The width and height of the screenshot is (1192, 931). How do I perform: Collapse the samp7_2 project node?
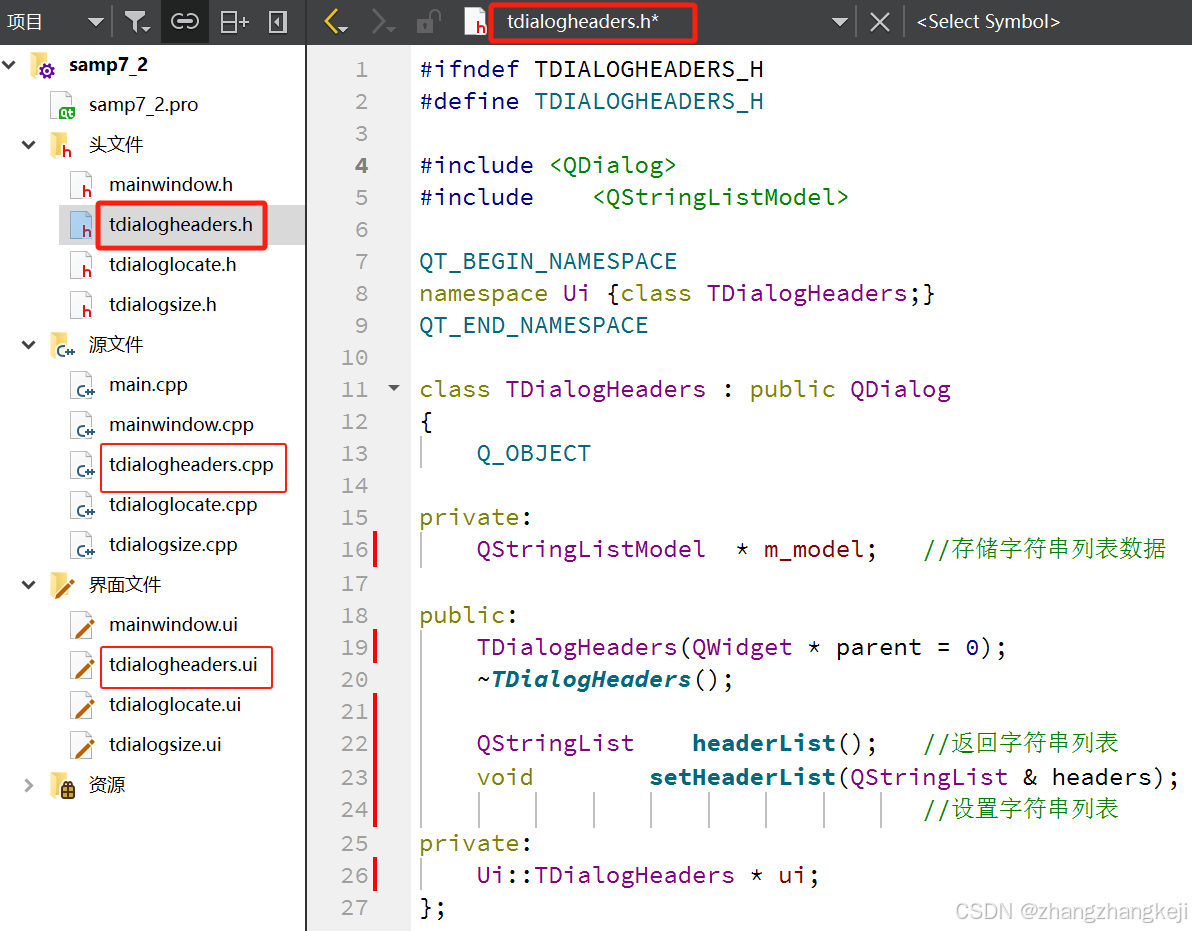tap(10, 65)
